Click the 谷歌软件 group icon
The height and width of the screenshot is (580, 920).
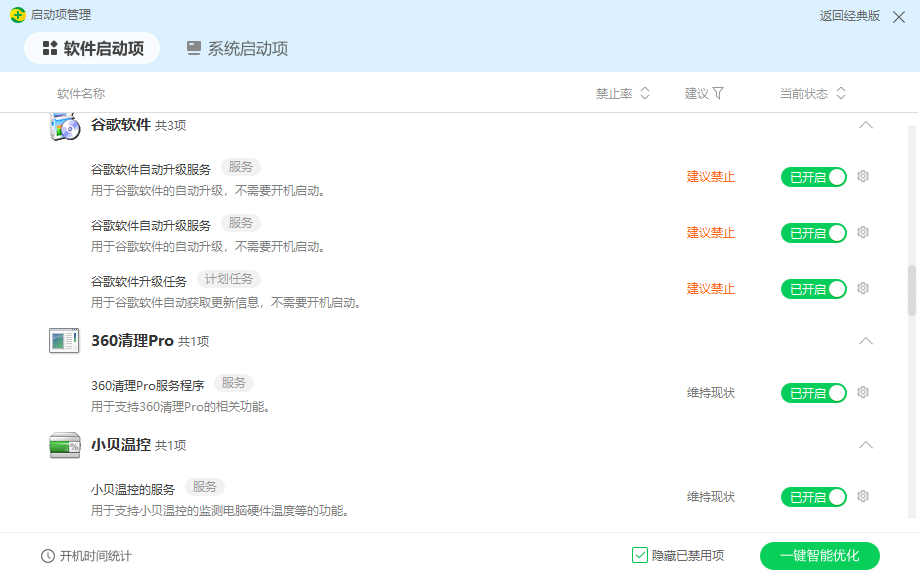(64, 125)
